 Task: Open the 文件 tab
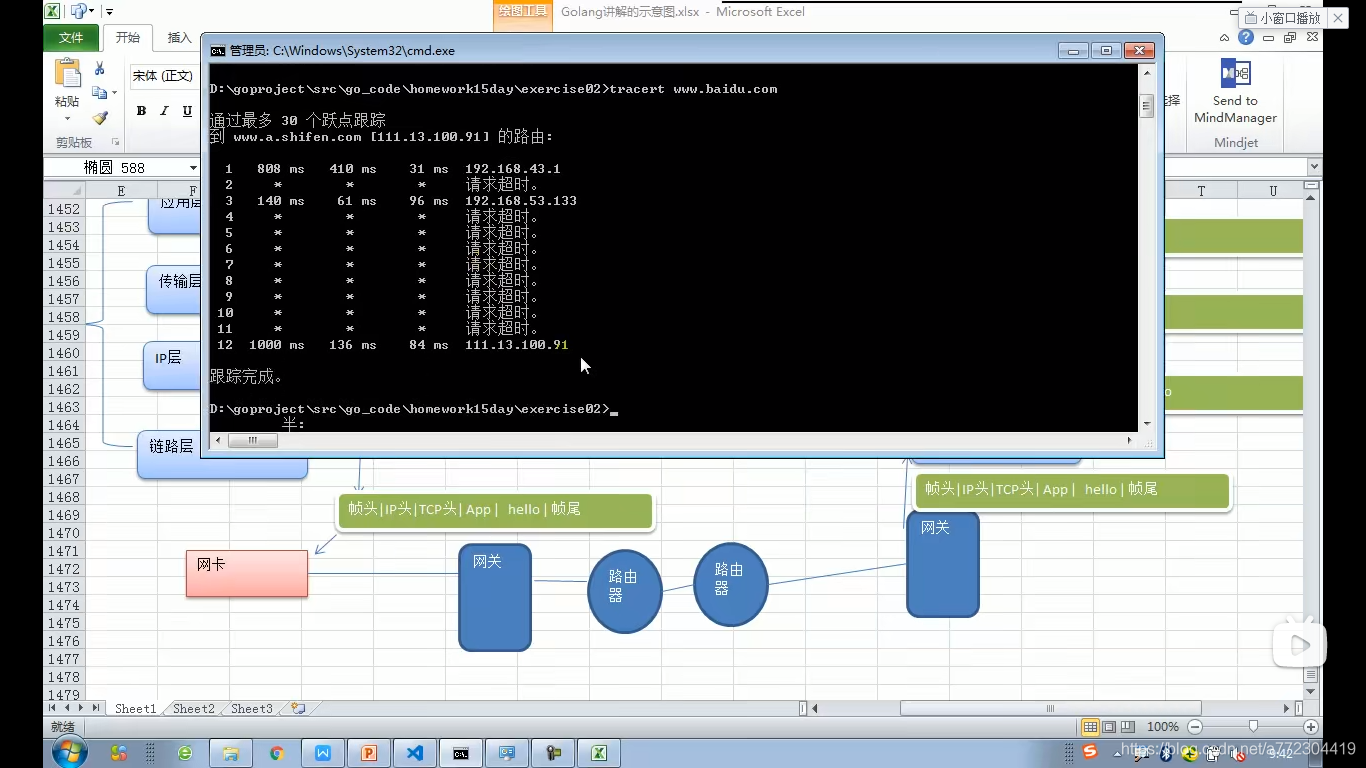(x=71, y=38)
